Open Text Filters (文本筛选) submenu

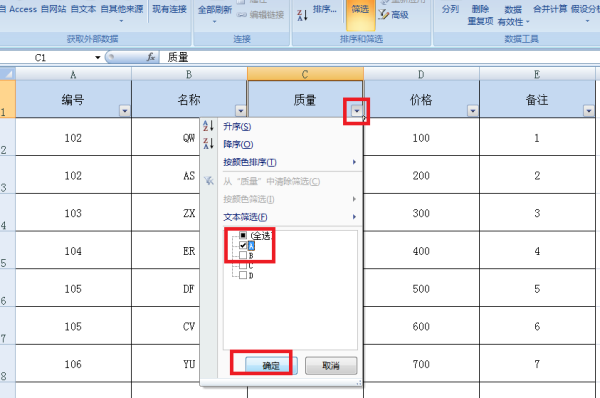281,217
